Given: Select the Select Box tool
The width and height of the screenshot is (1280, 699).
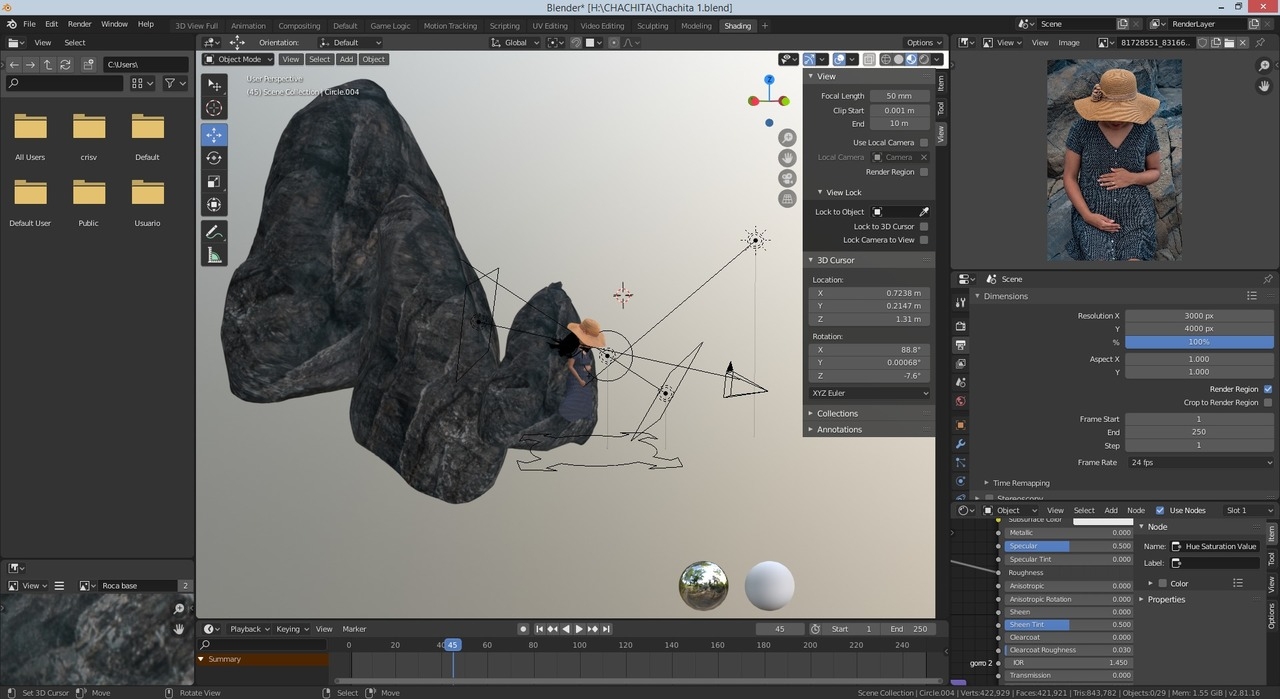Looking at the screenshot, I should pyautogui.click(x=214, y=85).
